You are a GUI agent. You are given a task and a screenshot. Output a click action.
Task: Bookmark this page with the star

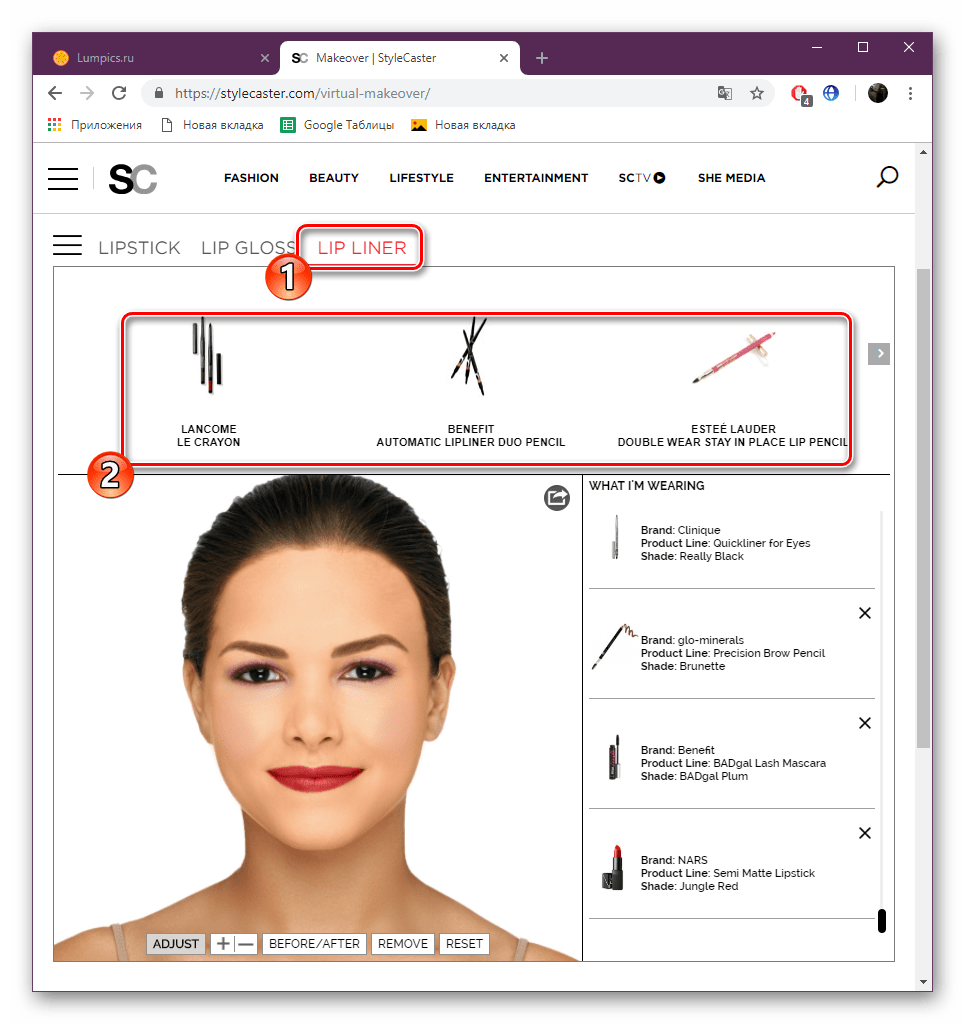pos(757,93)
